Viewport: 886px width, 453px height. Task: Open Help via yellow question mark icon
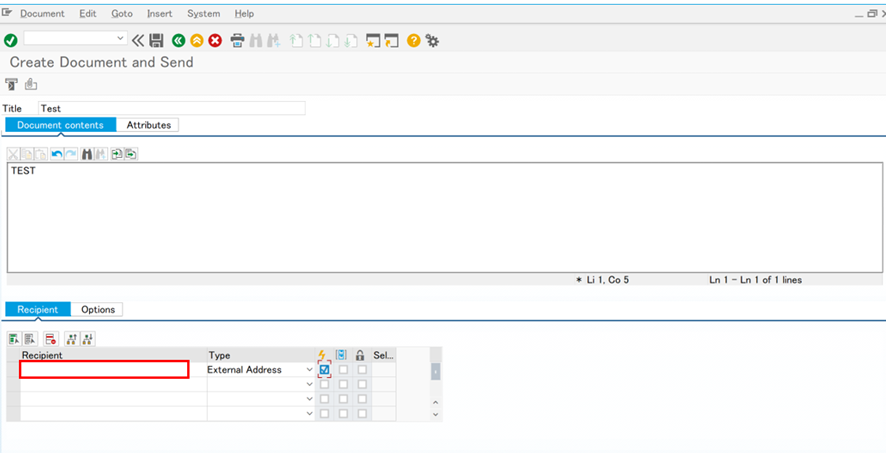(414, 40)
